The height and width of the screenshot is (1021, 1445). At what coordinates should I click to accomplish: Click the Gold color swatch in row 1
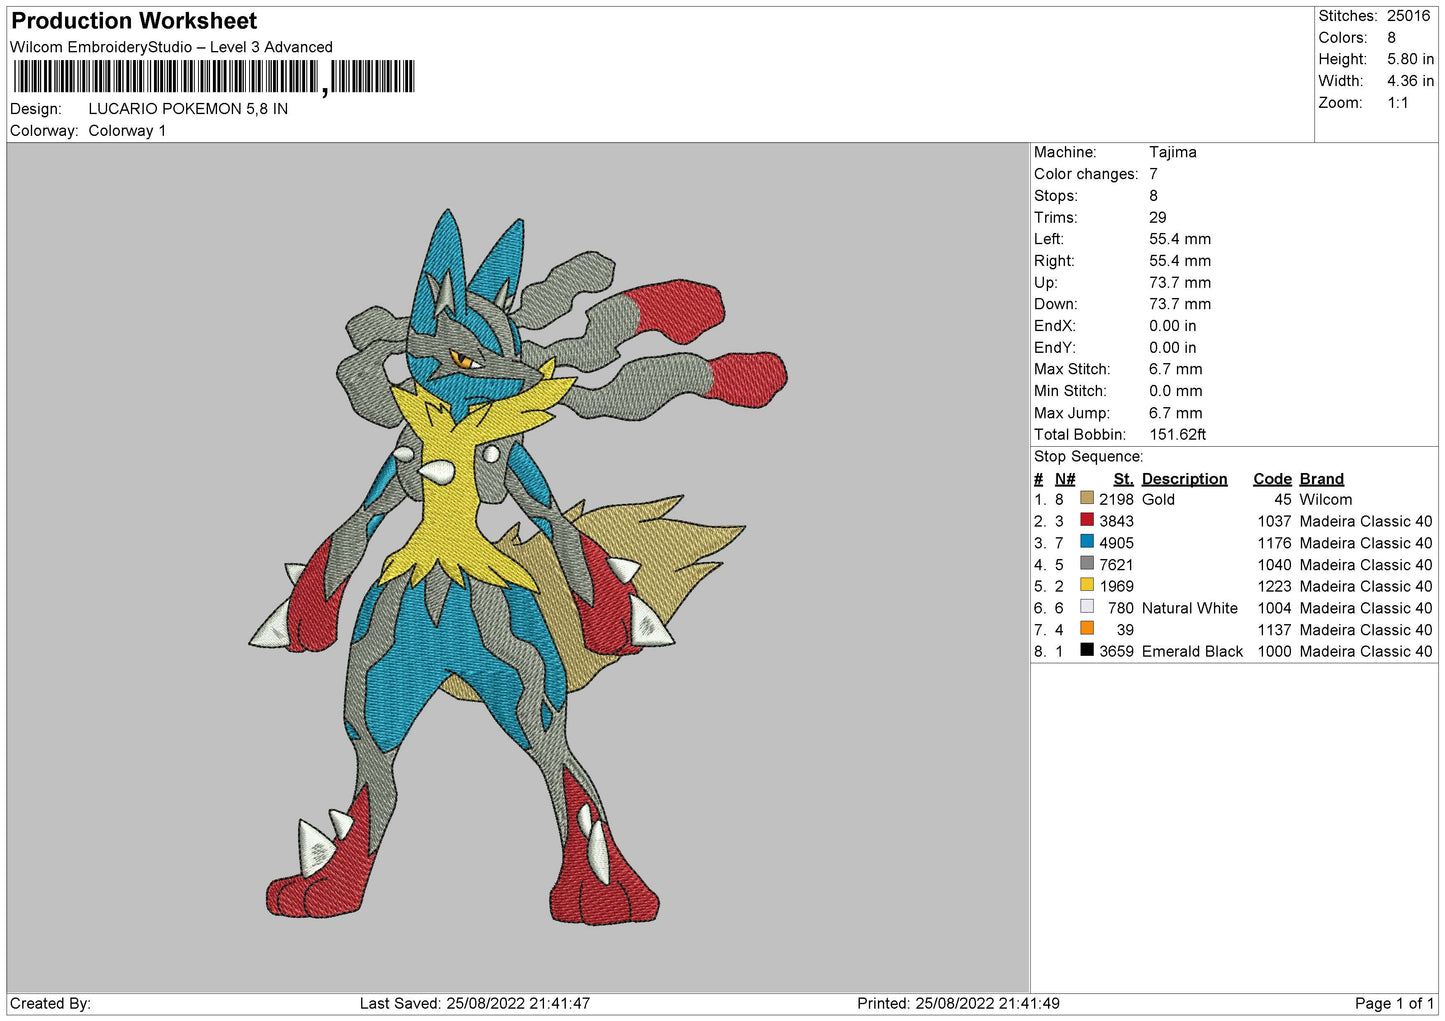coord(1087,498)
